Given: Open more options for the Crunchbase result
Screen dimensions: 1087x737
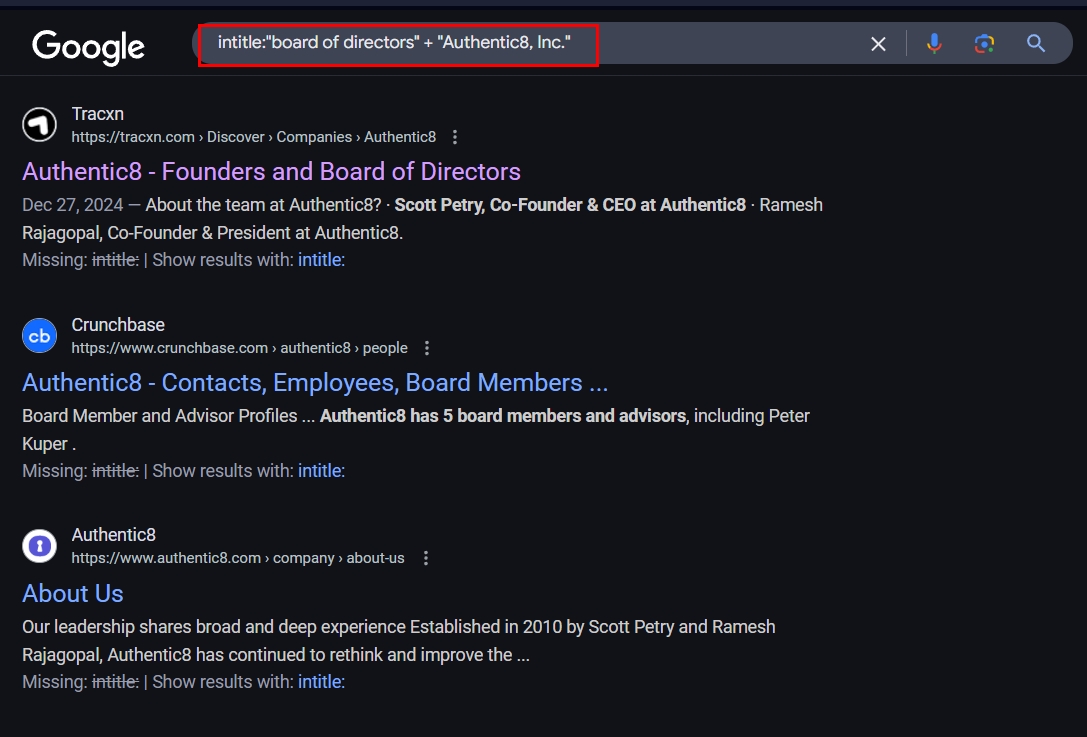Looking at the screenshot, I should click(427, 348).
